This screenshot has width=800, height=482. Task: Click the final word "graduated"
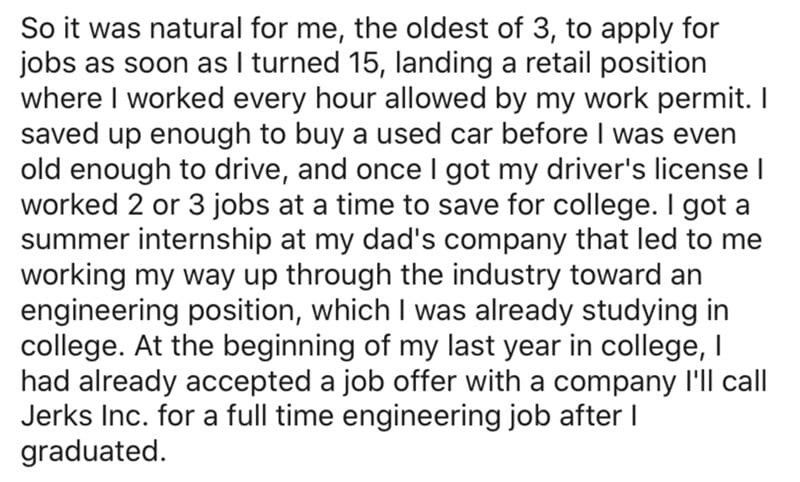(90, 452)
